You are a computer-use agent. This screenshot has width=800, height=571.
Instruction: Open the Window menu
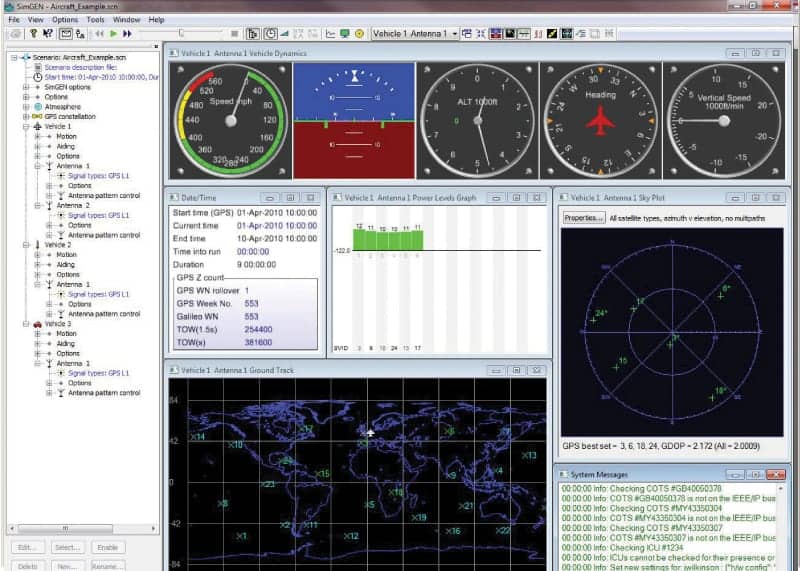[x=126, y=19]
